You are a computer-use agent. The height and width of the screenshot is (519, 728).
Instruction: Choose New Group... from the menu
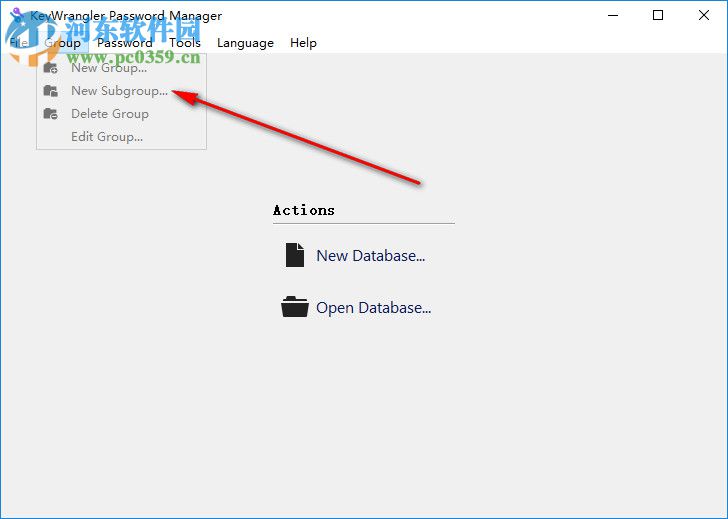coord(122,68)
